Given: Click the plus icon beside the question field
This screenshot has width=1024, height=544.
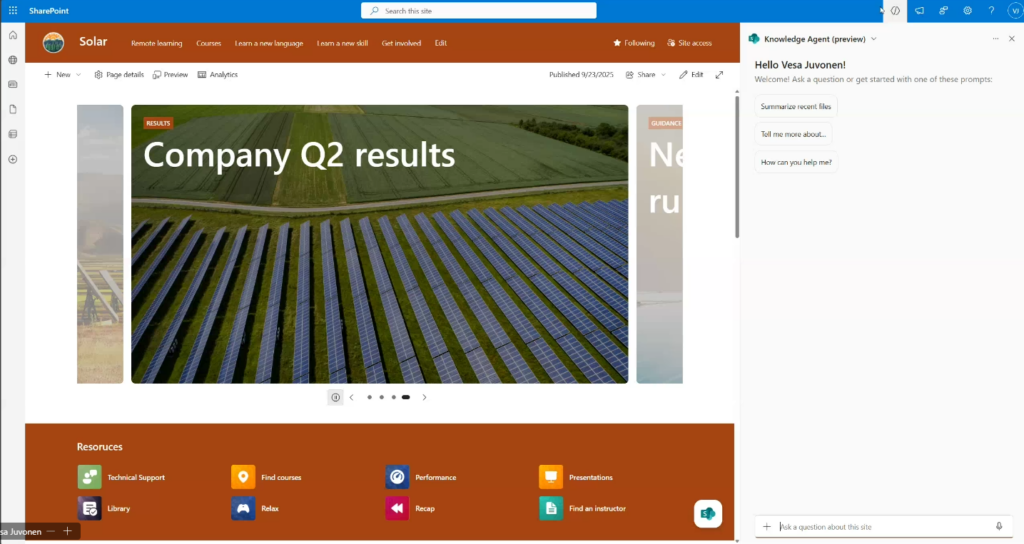Looking at the screenshot, I should pos(767,526).
